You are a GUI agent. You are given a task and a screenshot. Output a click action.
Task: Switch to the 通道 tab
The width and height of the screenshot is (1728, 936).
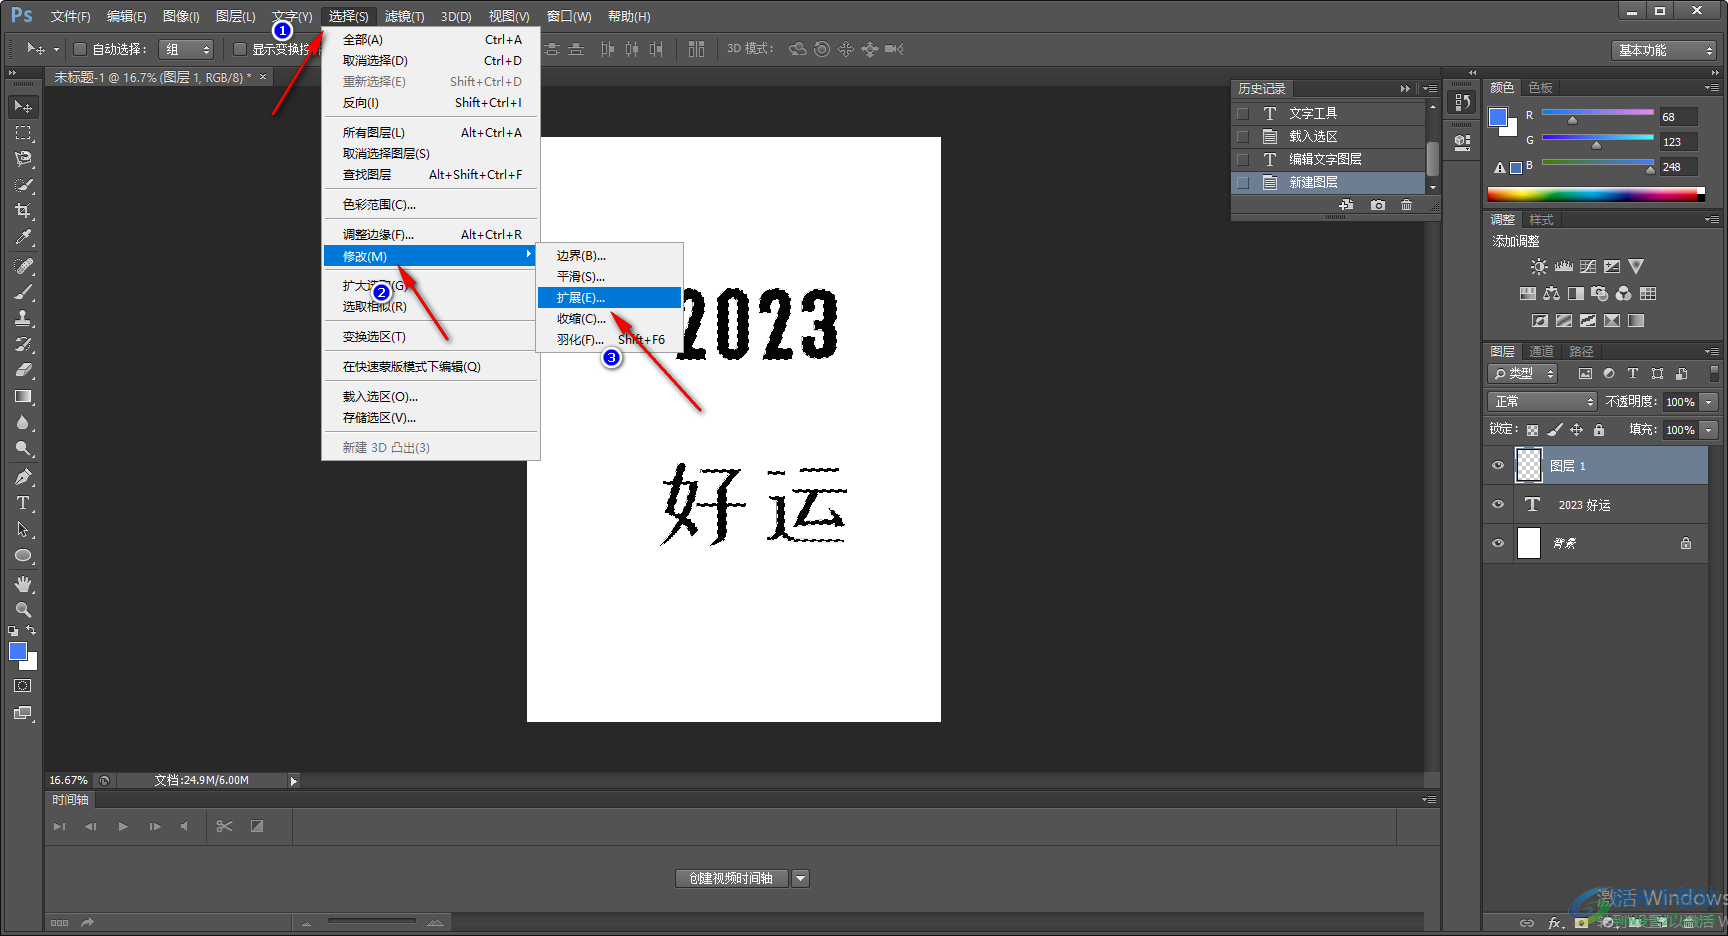1541,352
